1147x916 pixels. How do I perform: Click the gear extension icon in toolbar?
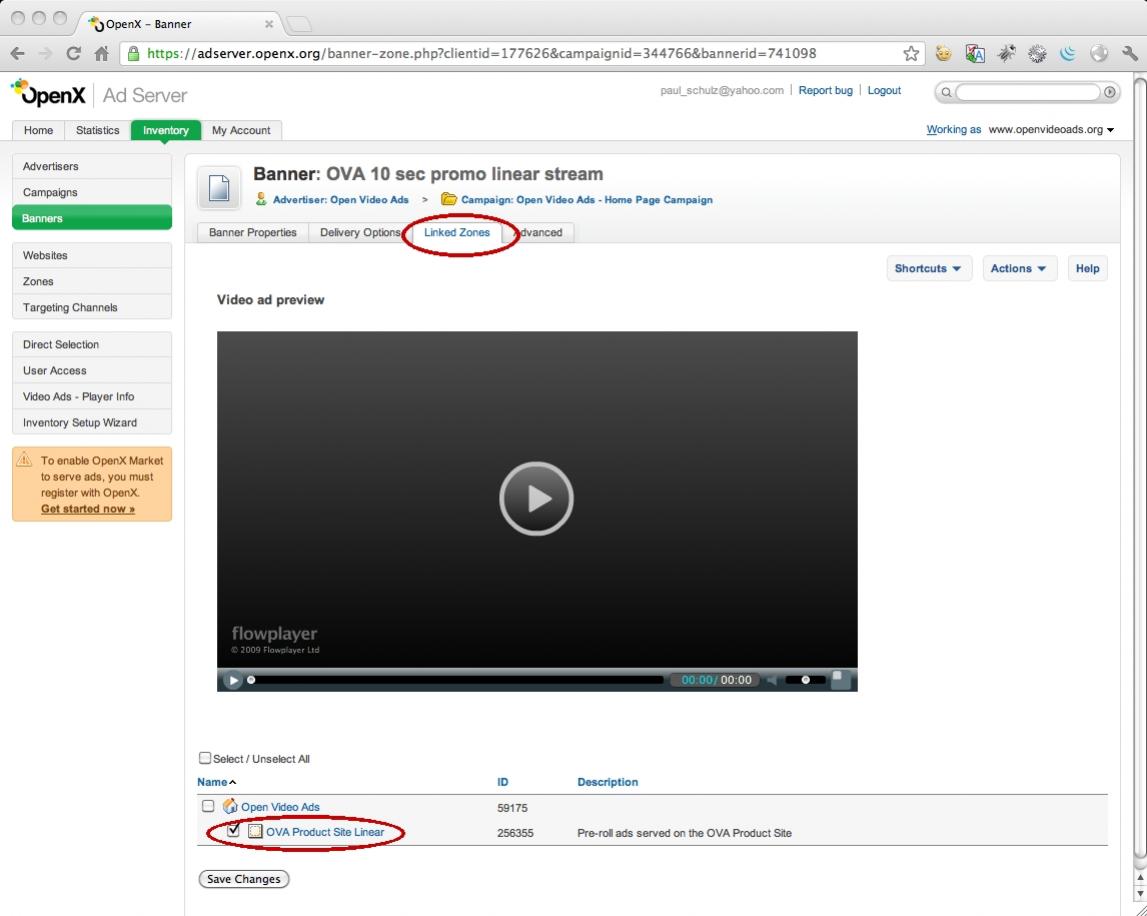coord(1037,53)
